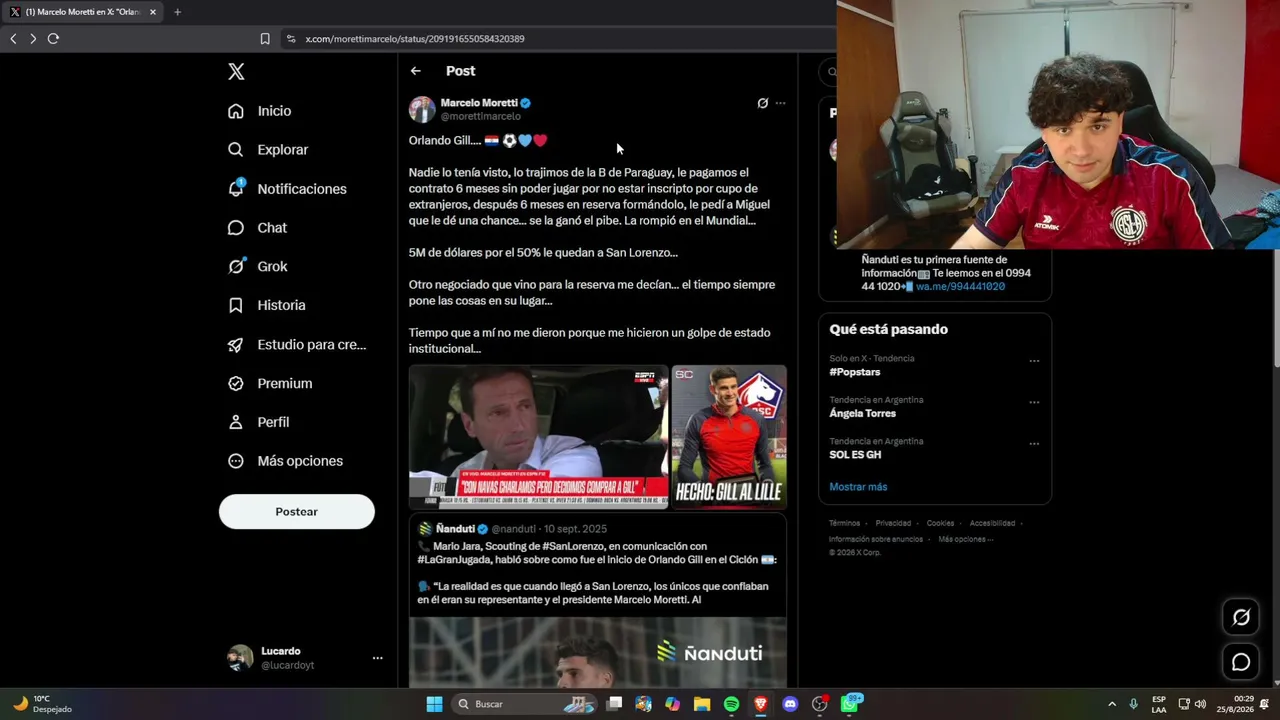Image resolution: width=1280 pixels, height=720 pixels.
Task: Open the Premium badge icon
Action: (x=236, y=383)
